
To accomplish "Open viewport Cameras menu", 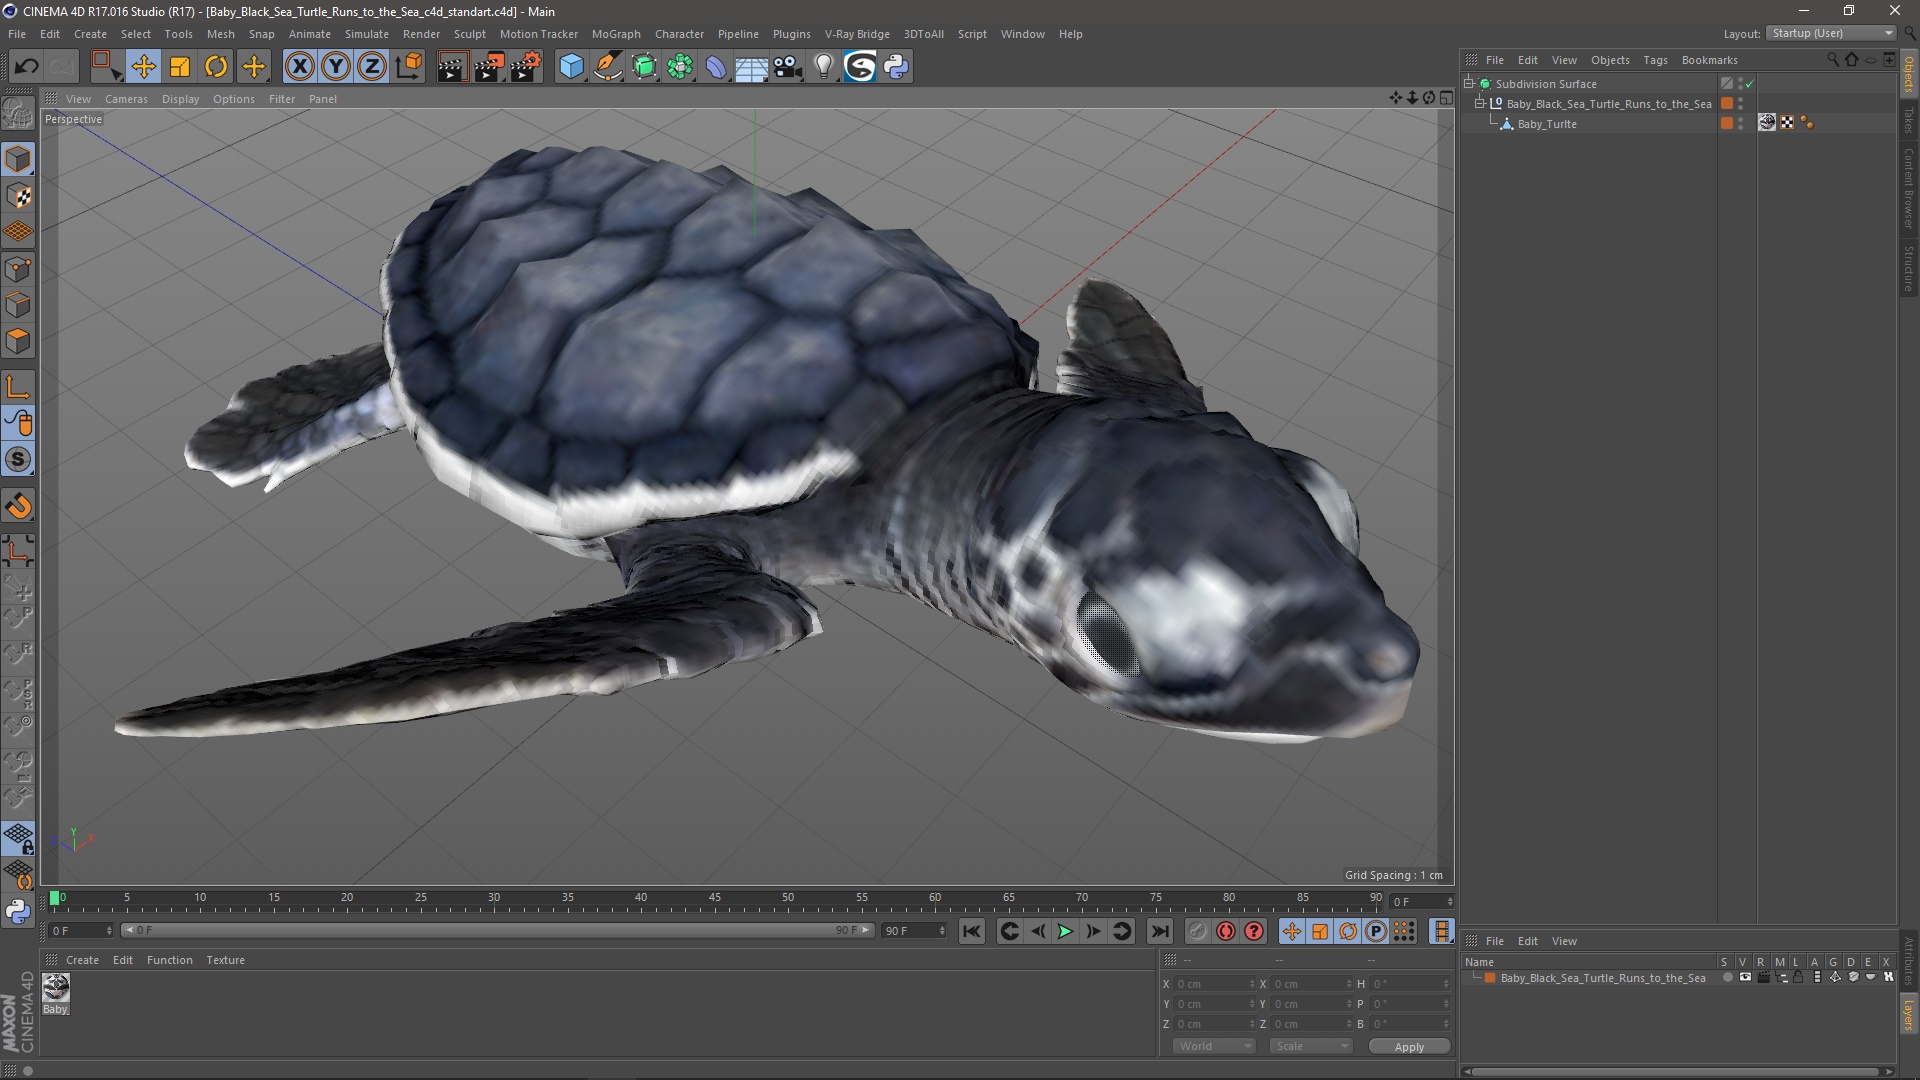I will 126,99.
